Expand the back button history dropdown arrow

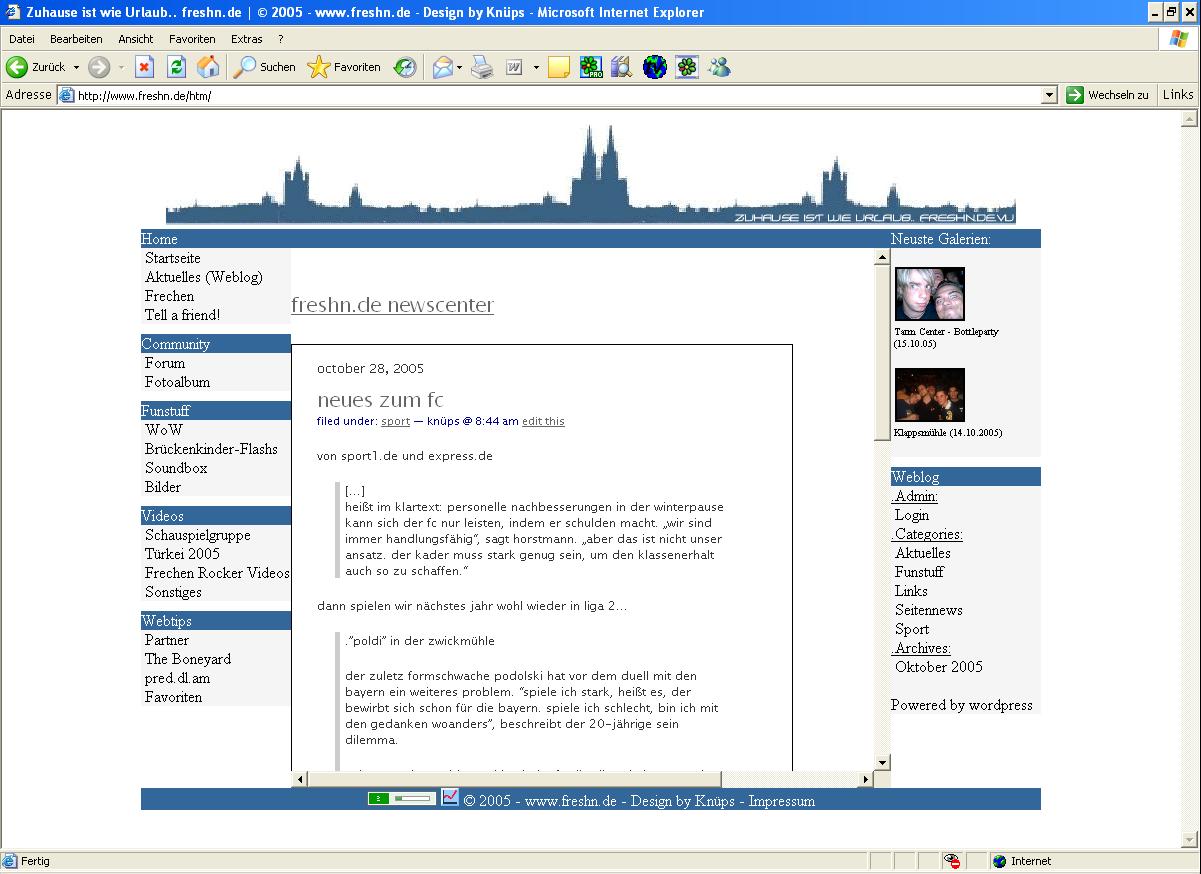[x=77, y=67]
